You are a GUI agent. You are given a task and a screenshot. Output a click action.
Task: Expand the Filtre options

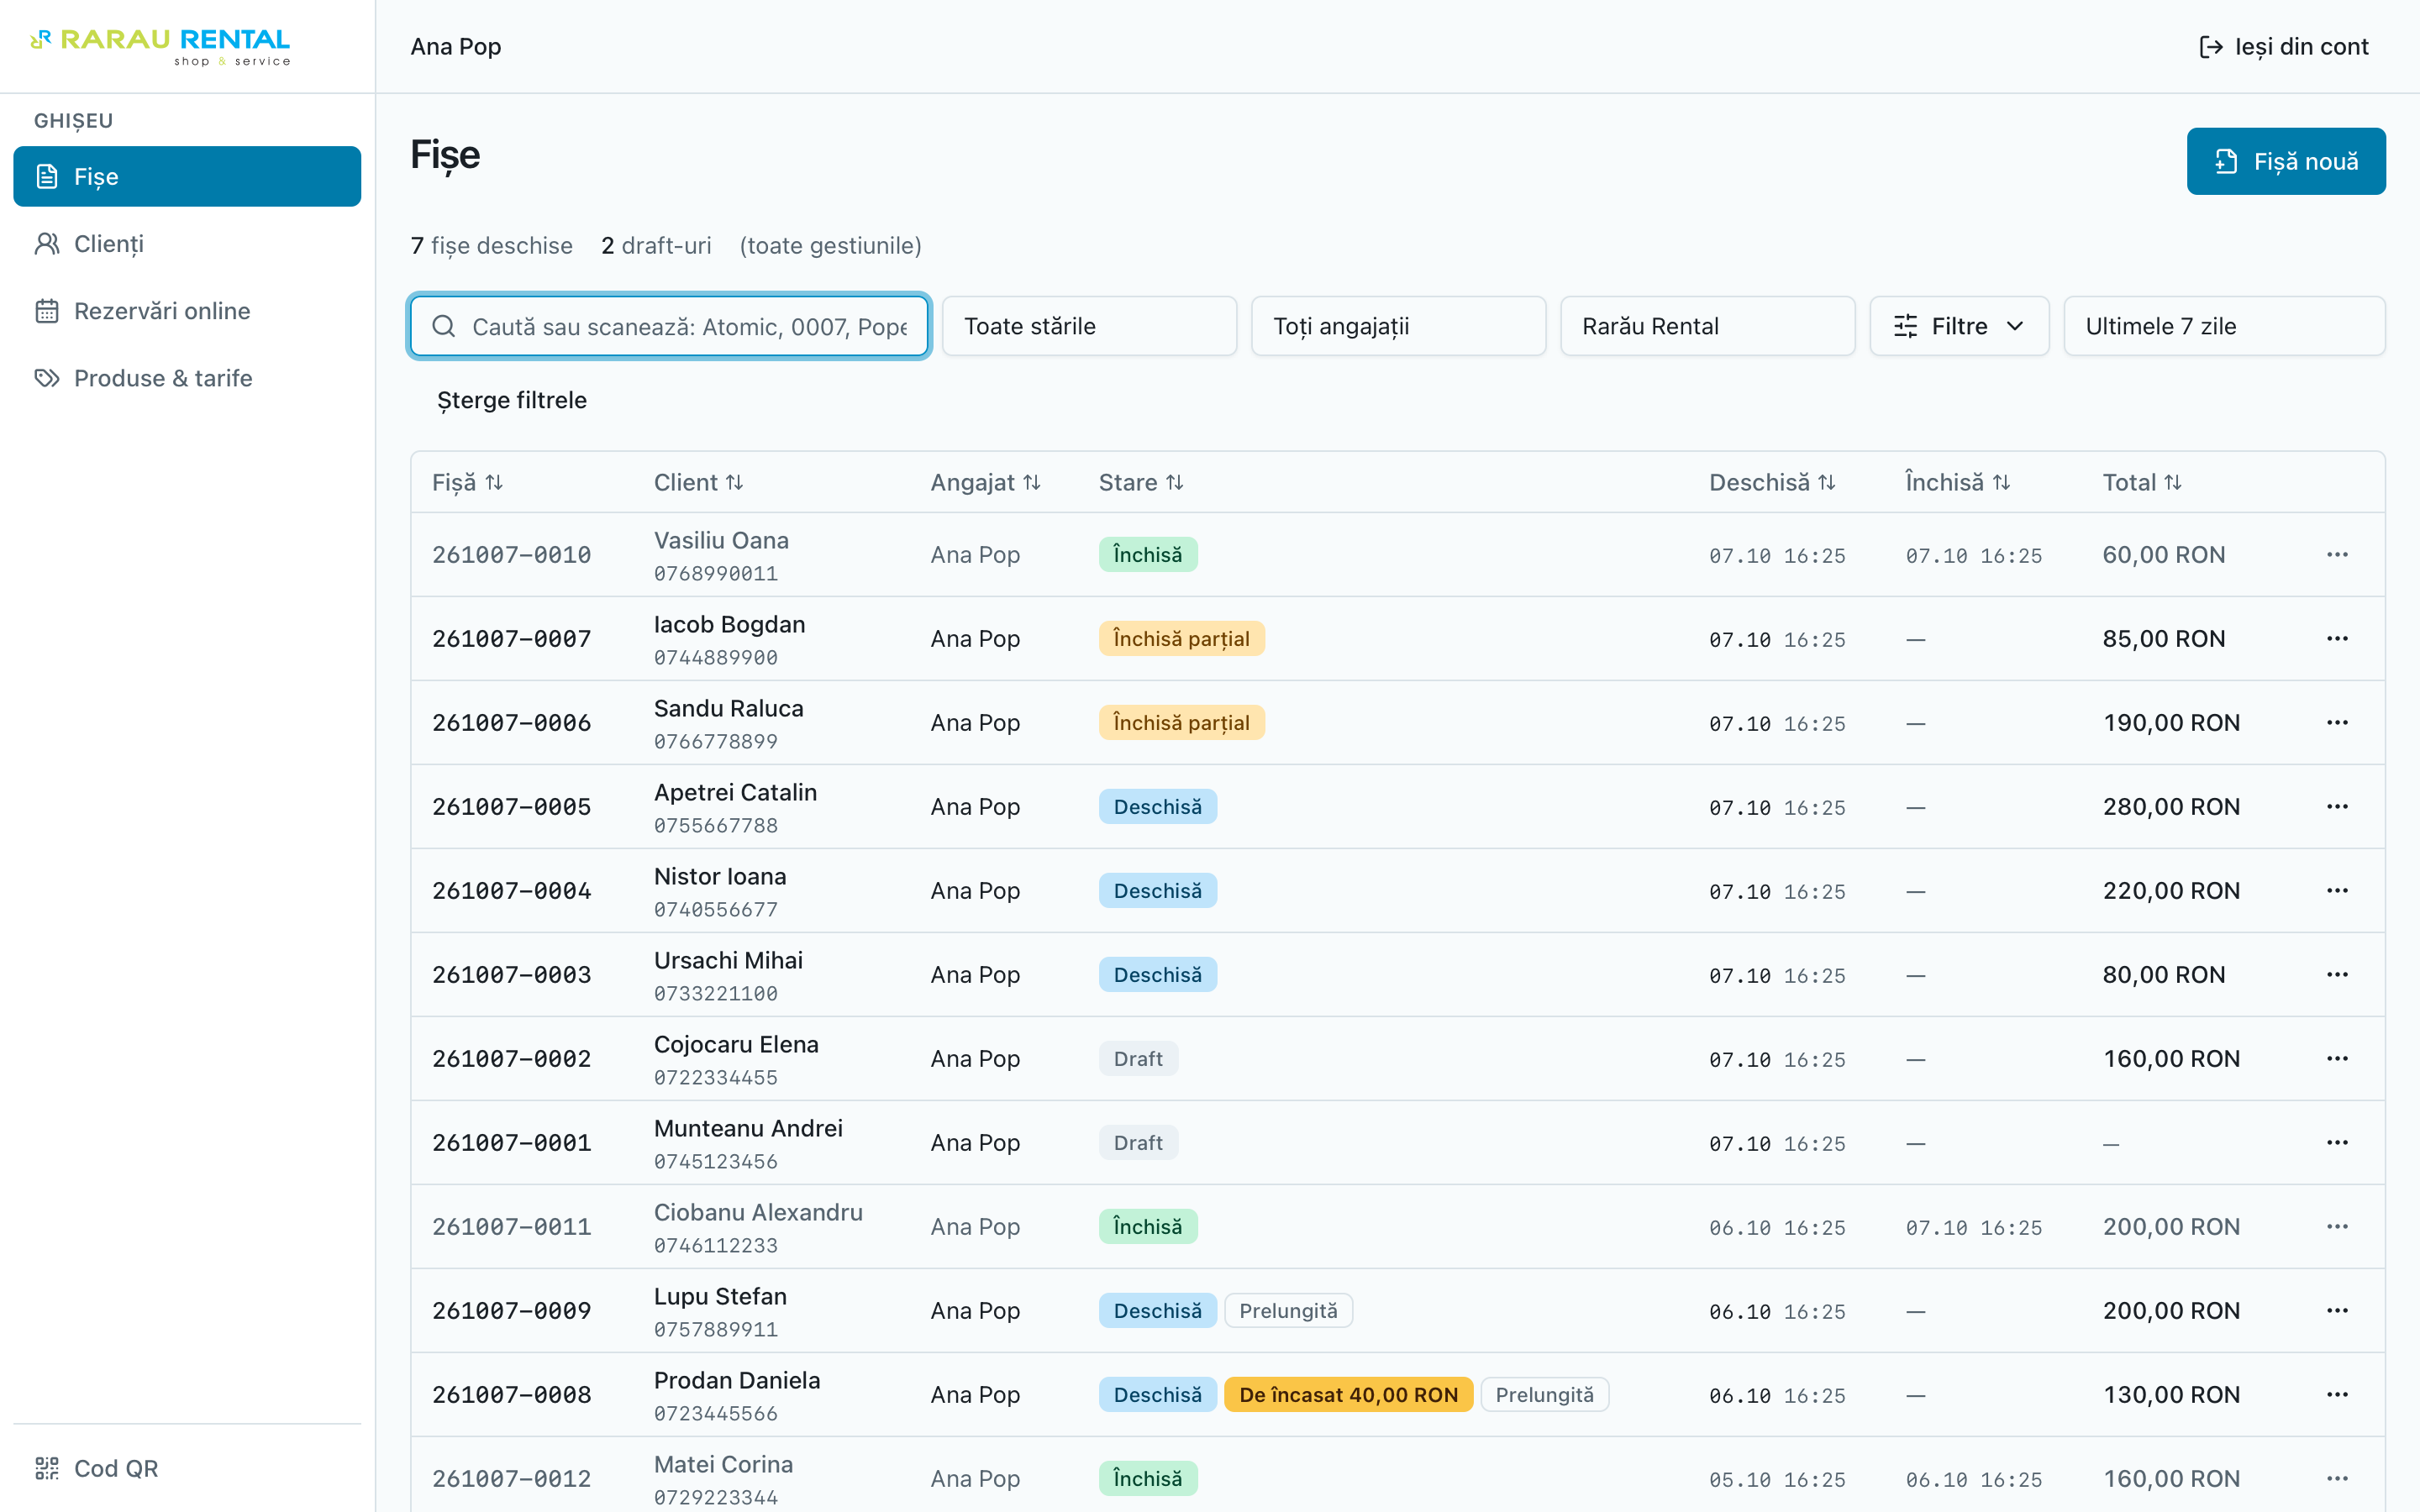coord(1959,326)
